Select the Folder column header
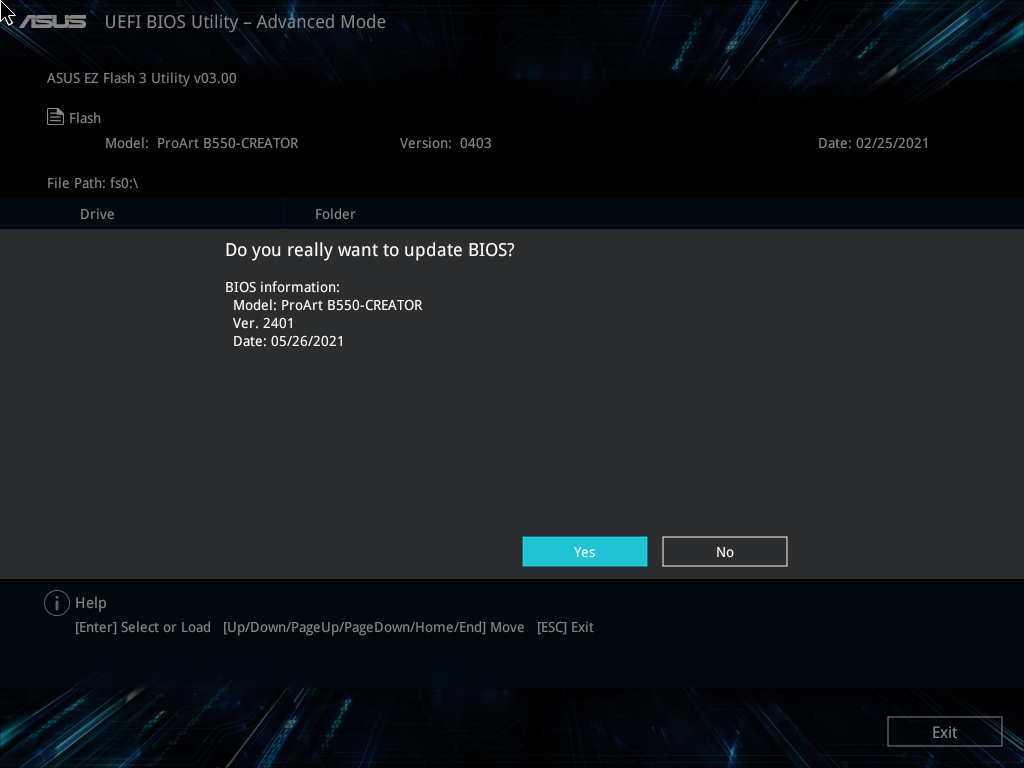Image resolution: width=1024 pixels, height=768 pixels. (x=335, y=214)
